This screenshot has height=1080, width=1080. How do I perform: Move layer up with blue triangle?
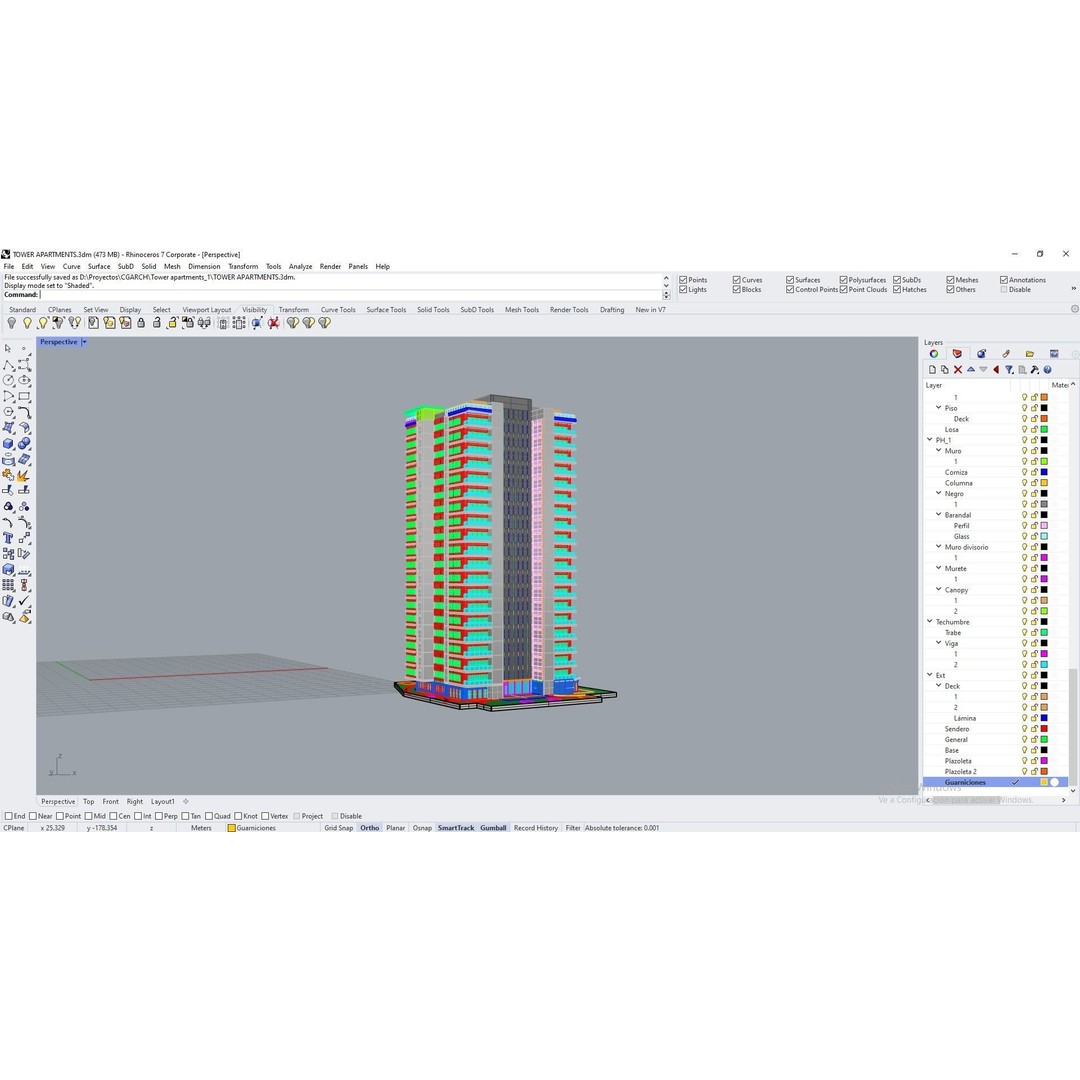click(x=970, y=370)
